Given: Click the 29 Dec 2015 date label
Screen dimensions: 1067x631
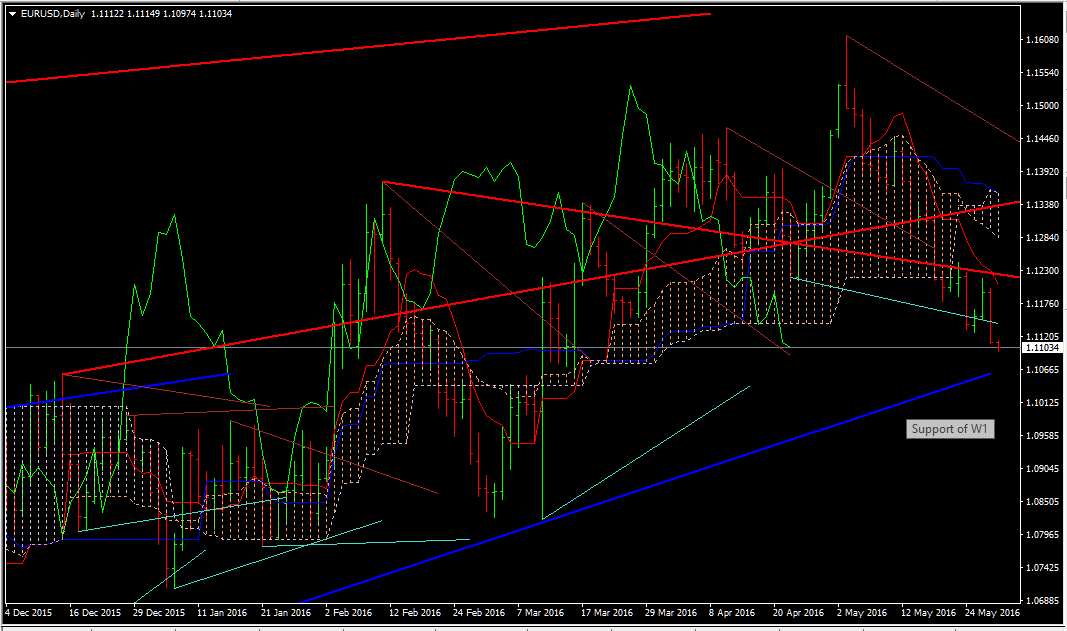Looking at the screenshot, I should [159, 613].
